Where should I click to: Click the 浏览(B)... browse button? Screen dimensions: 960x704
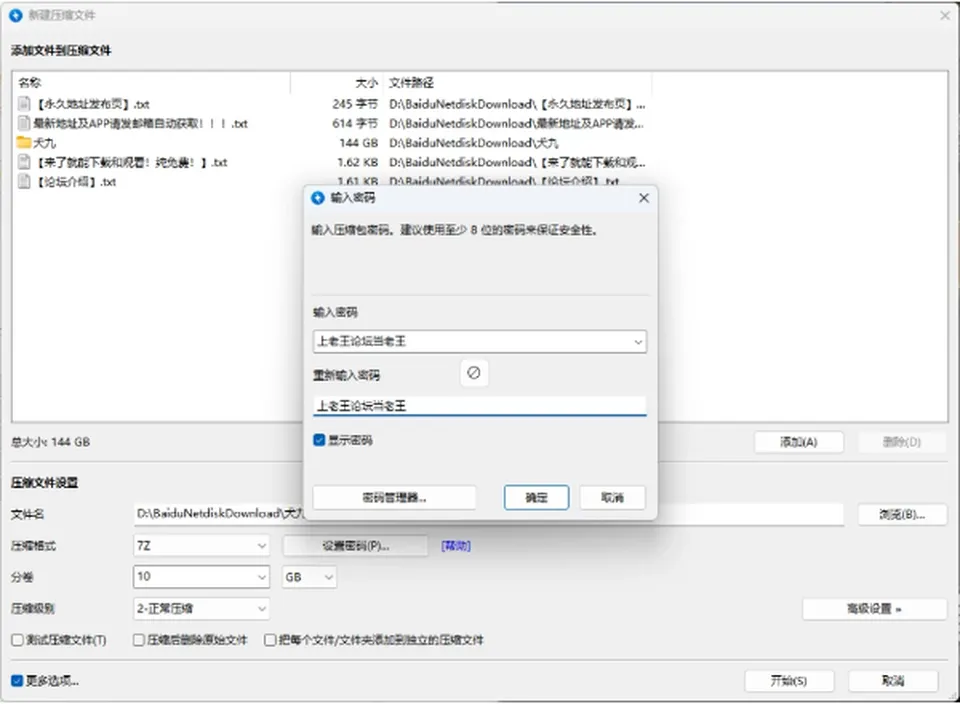(902, 514)
